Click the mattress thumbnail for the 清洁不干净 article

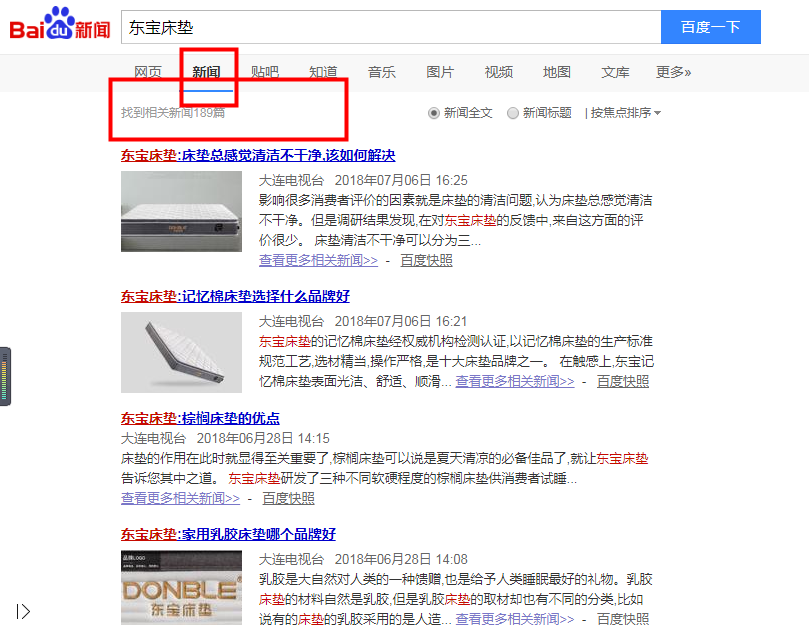click(x=182, y=212)
